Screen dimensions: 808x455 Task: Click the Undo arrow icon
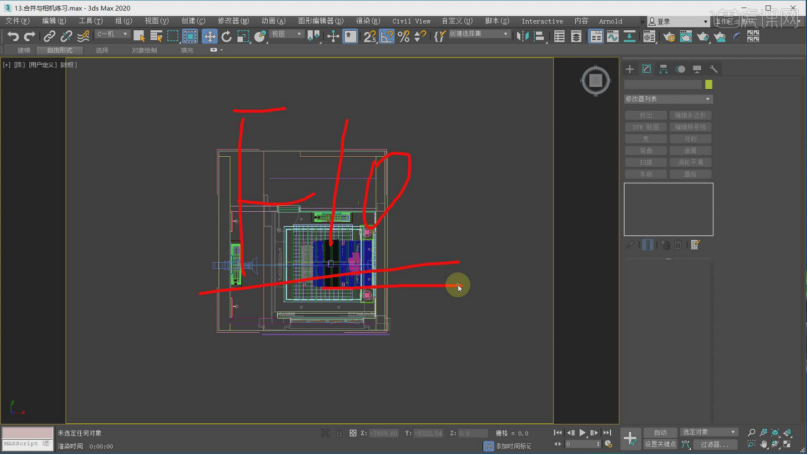pos(13,36)
